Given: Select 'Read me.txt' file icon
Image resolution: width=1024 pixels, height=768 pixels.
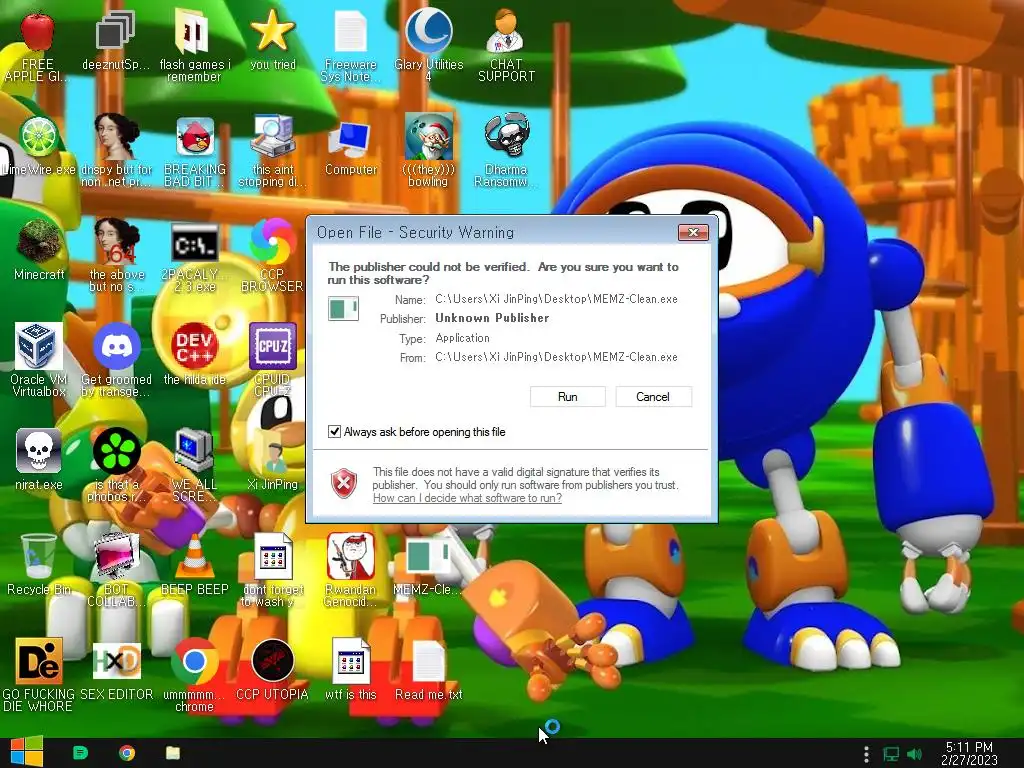Looking at the screenshot, I should click(x=428, y=671).
